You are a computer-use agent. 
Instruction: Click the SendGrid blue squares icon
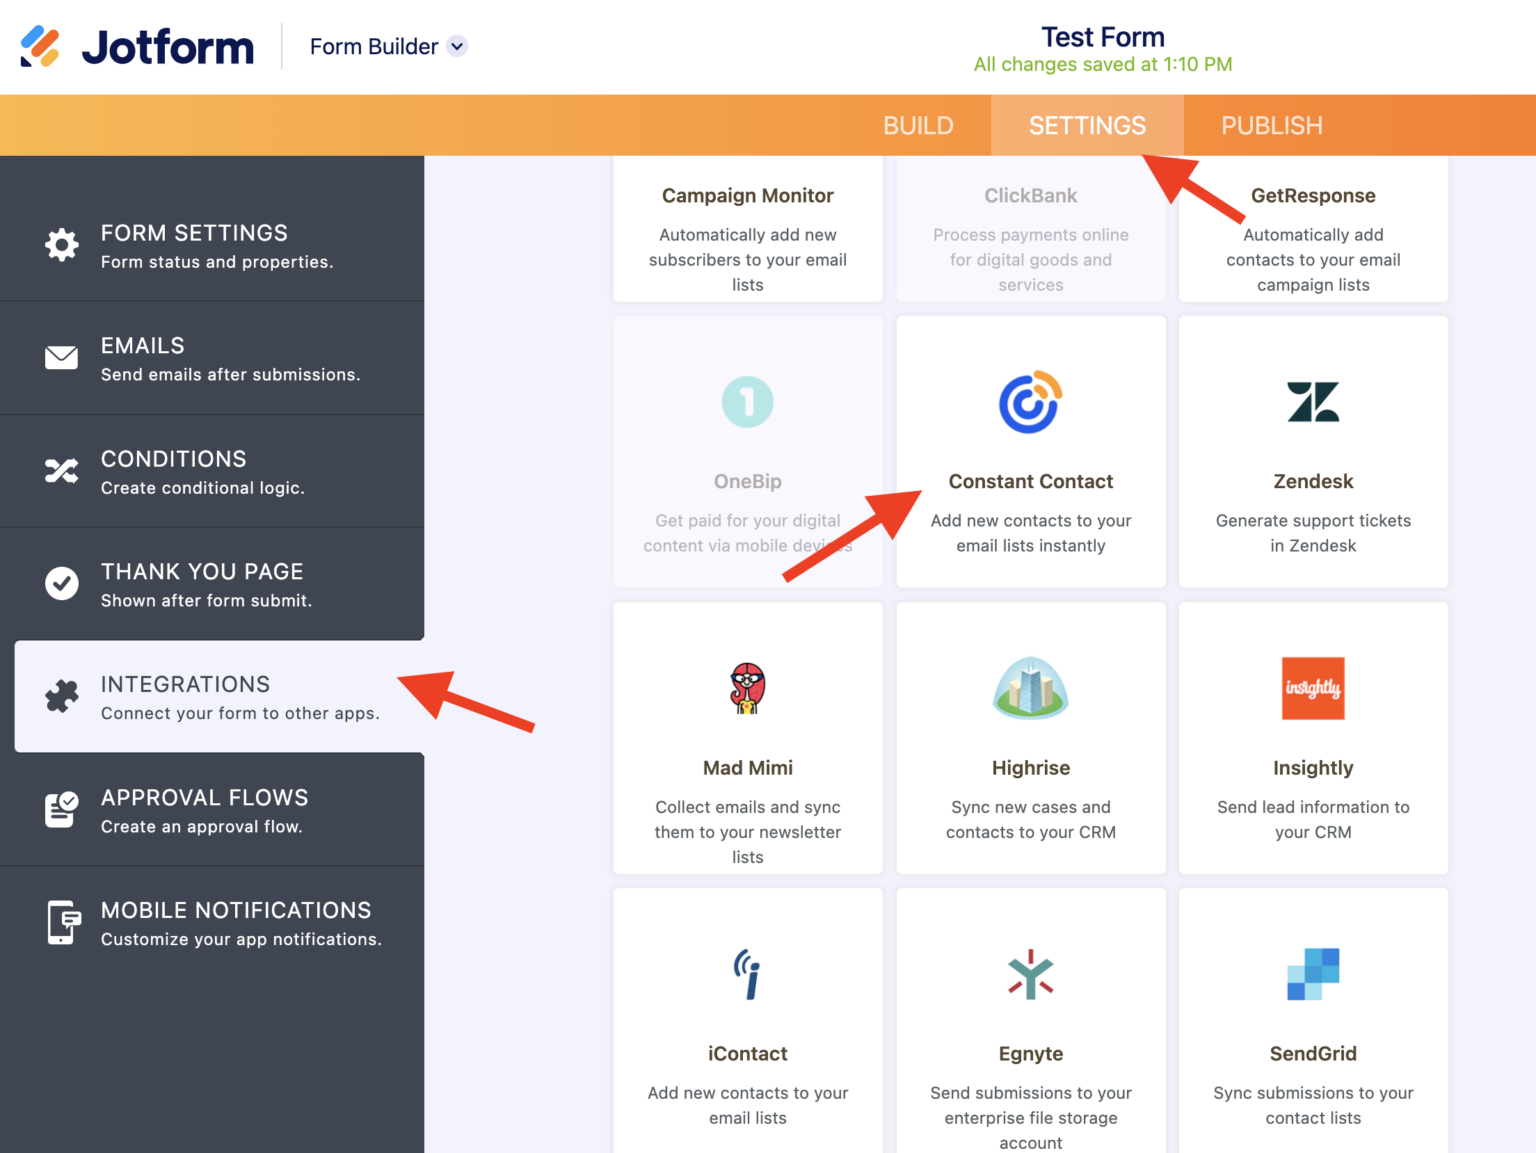click(1313, 974)
